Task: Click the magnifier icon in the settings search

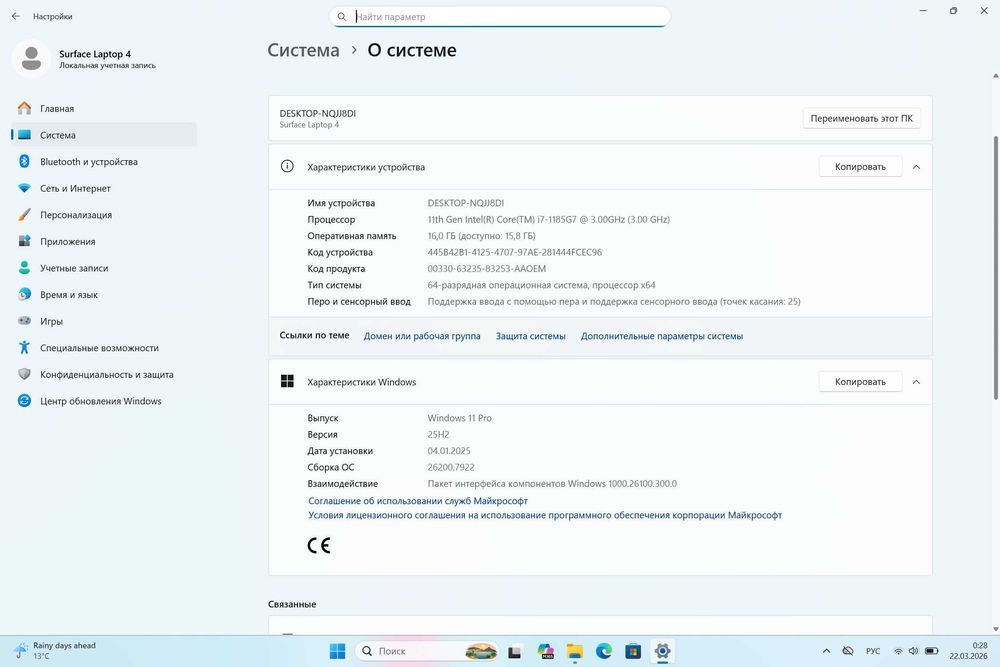Action: pyautogui.click(x=342, y=17)
